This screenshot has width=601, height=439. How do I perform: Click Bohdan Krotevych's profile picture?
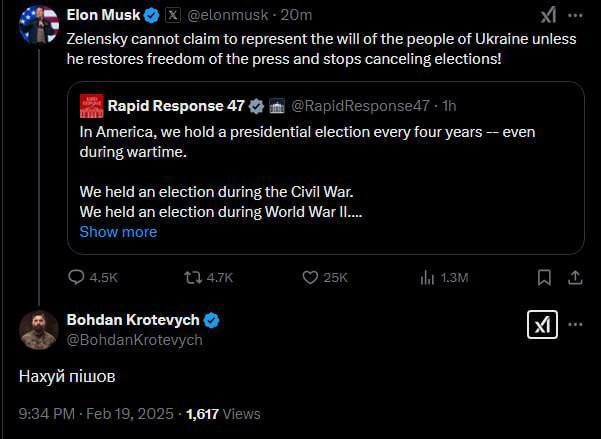[39, 330]
